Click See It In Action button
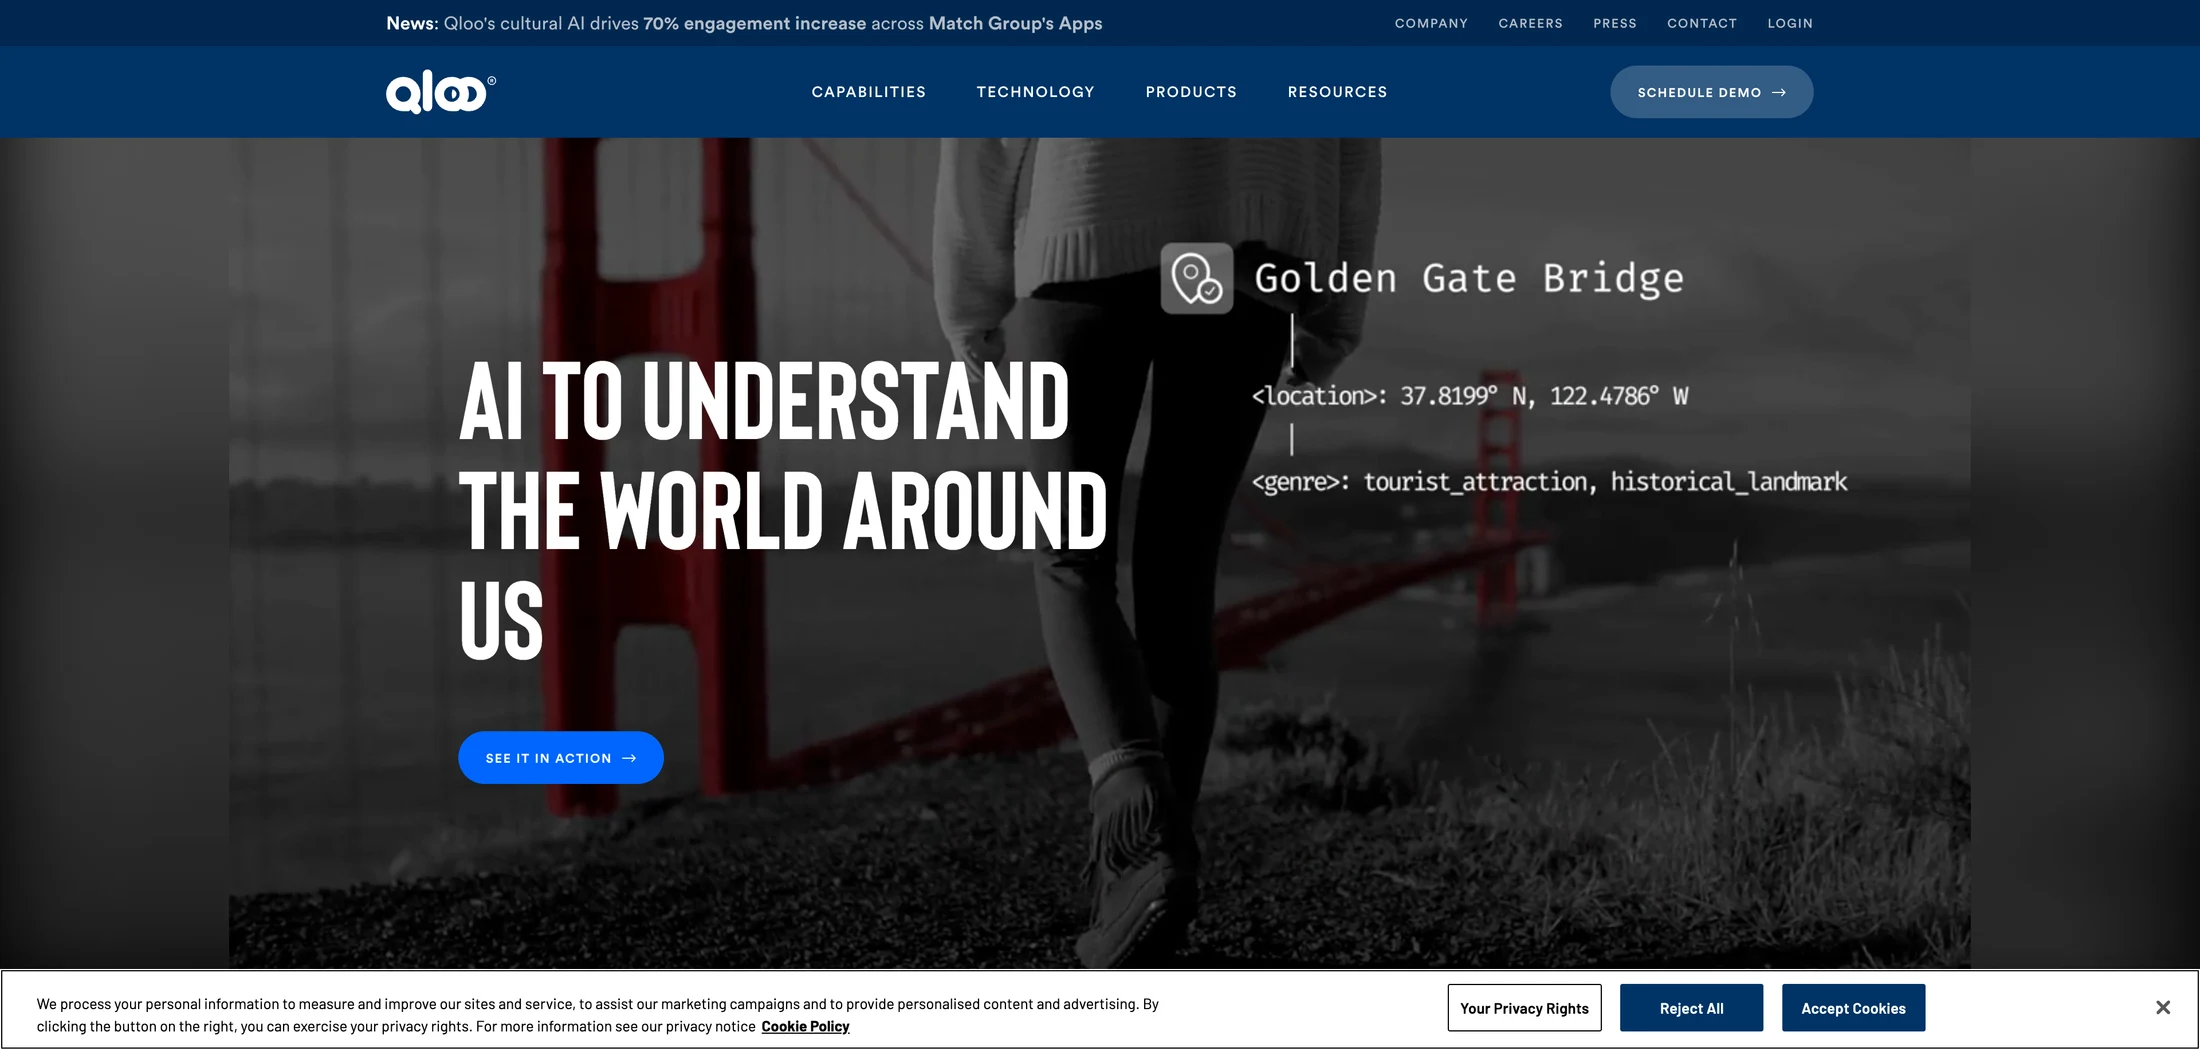Viewport: 2200px width, 1050px height. pos(561,758)
